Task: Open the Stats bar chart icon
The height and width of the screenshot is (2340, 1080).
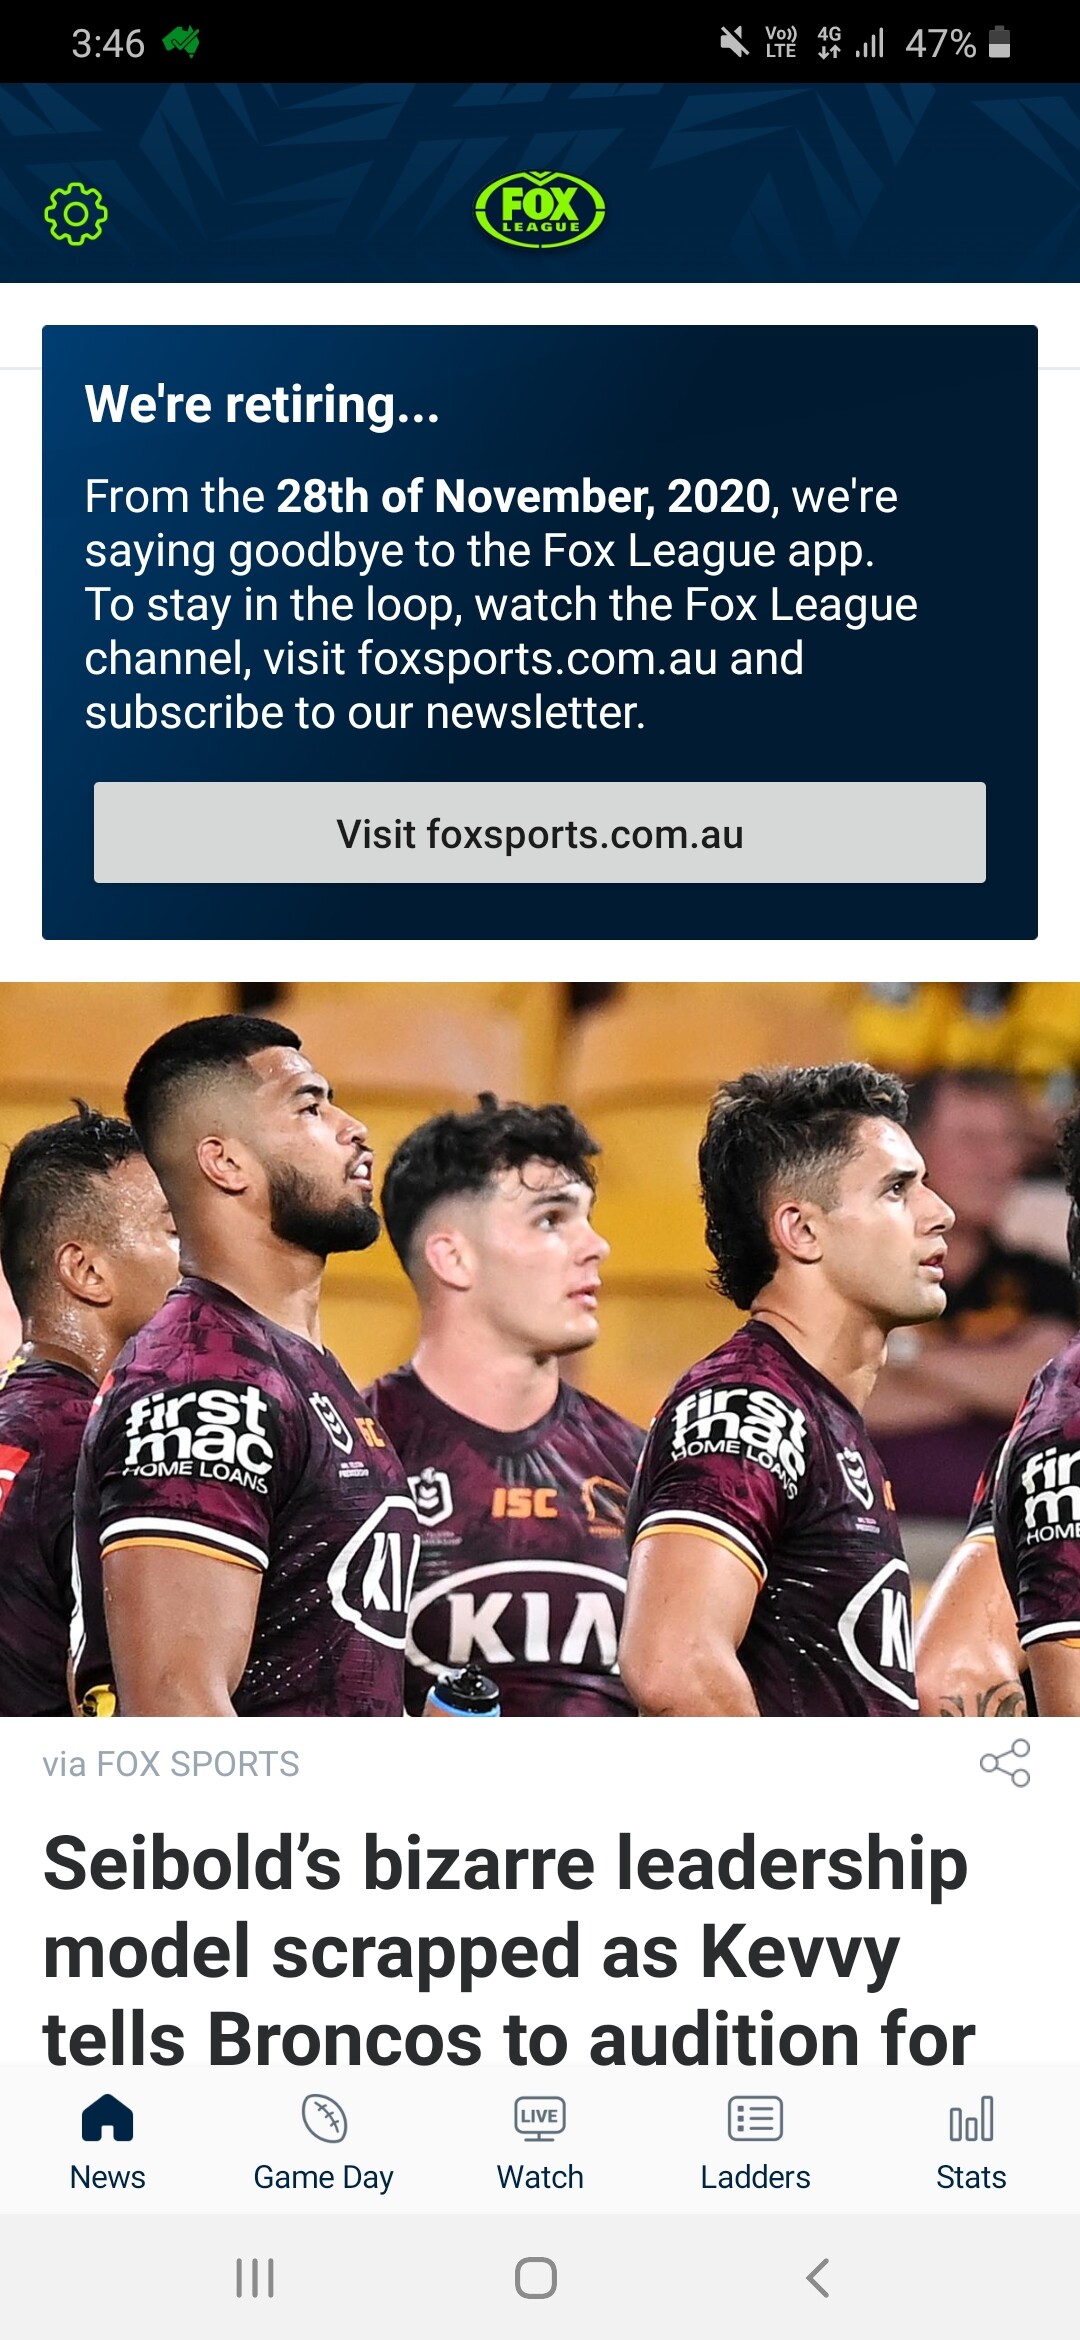Action: point(971,2117)
